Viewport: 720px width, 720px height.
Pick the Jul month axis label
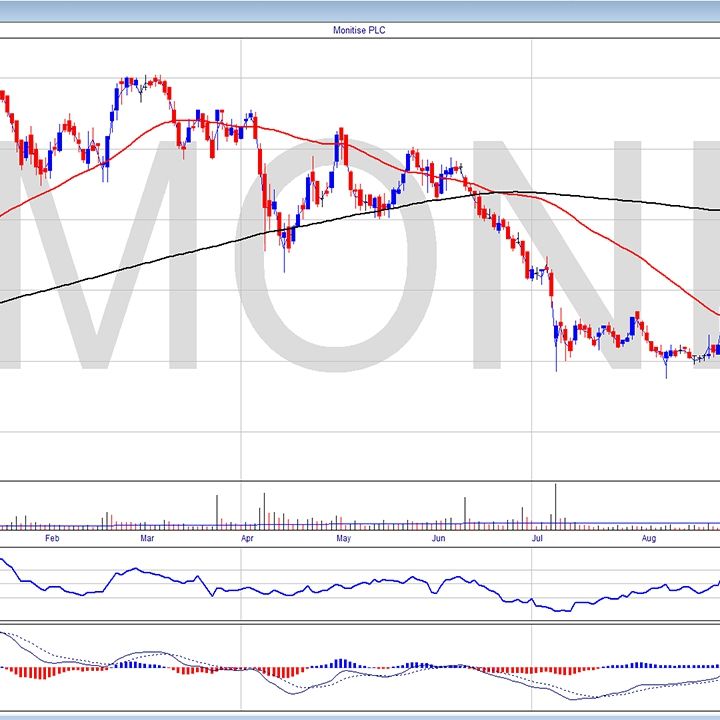pos(537,539)
